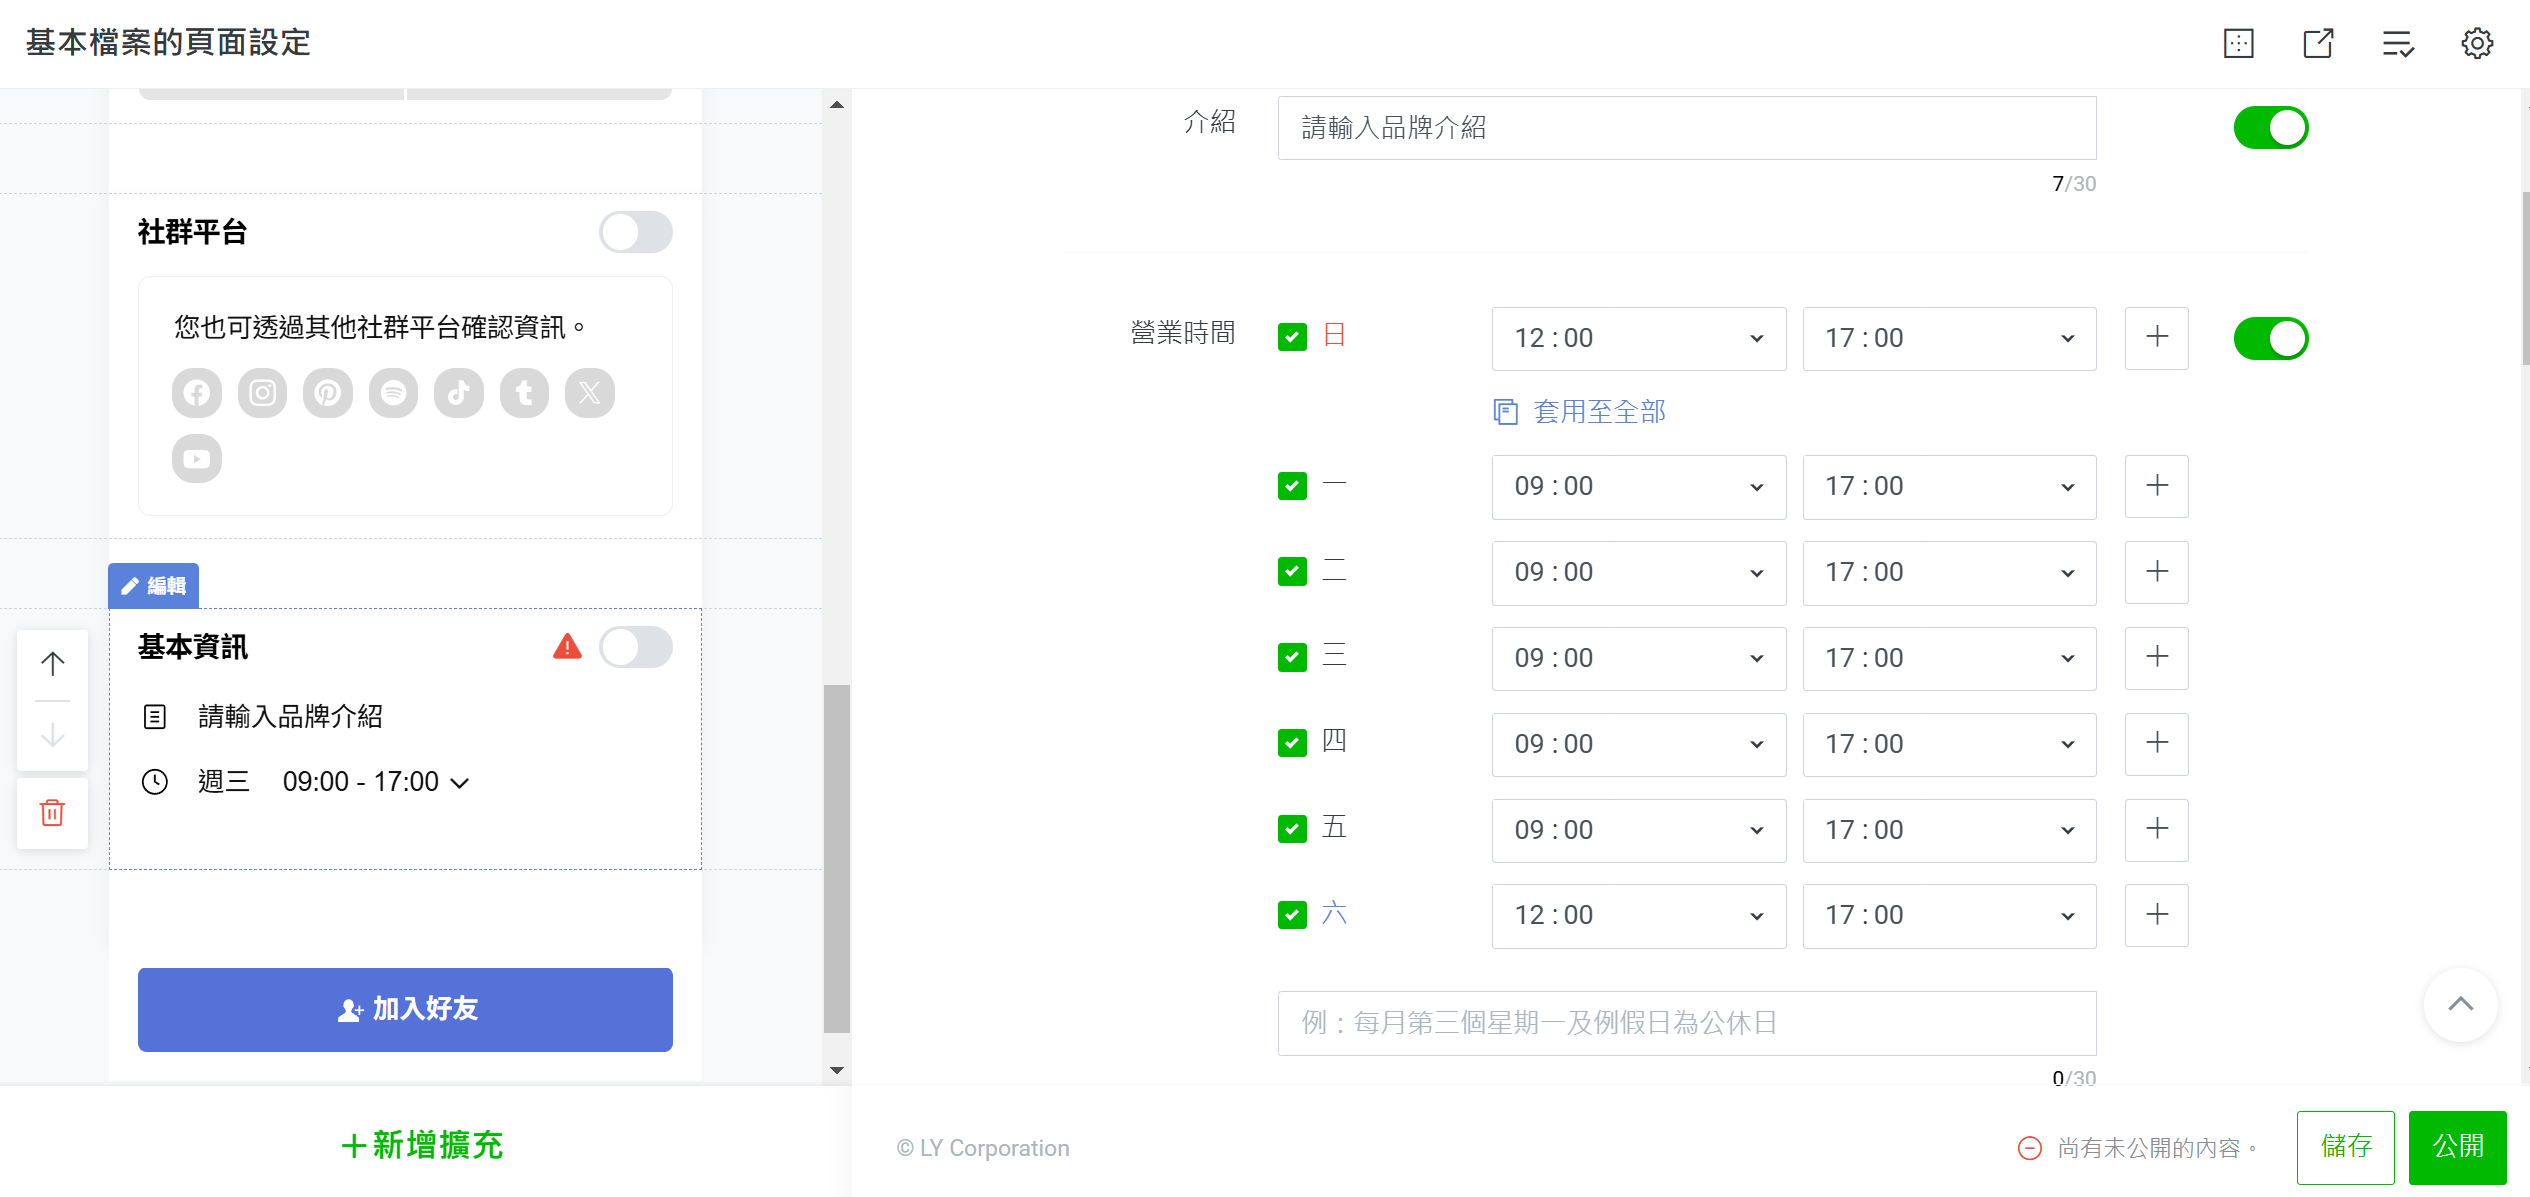The image size is (2530, 1197).
Task: Open preview in external window
Action: tap(2318, 43)
